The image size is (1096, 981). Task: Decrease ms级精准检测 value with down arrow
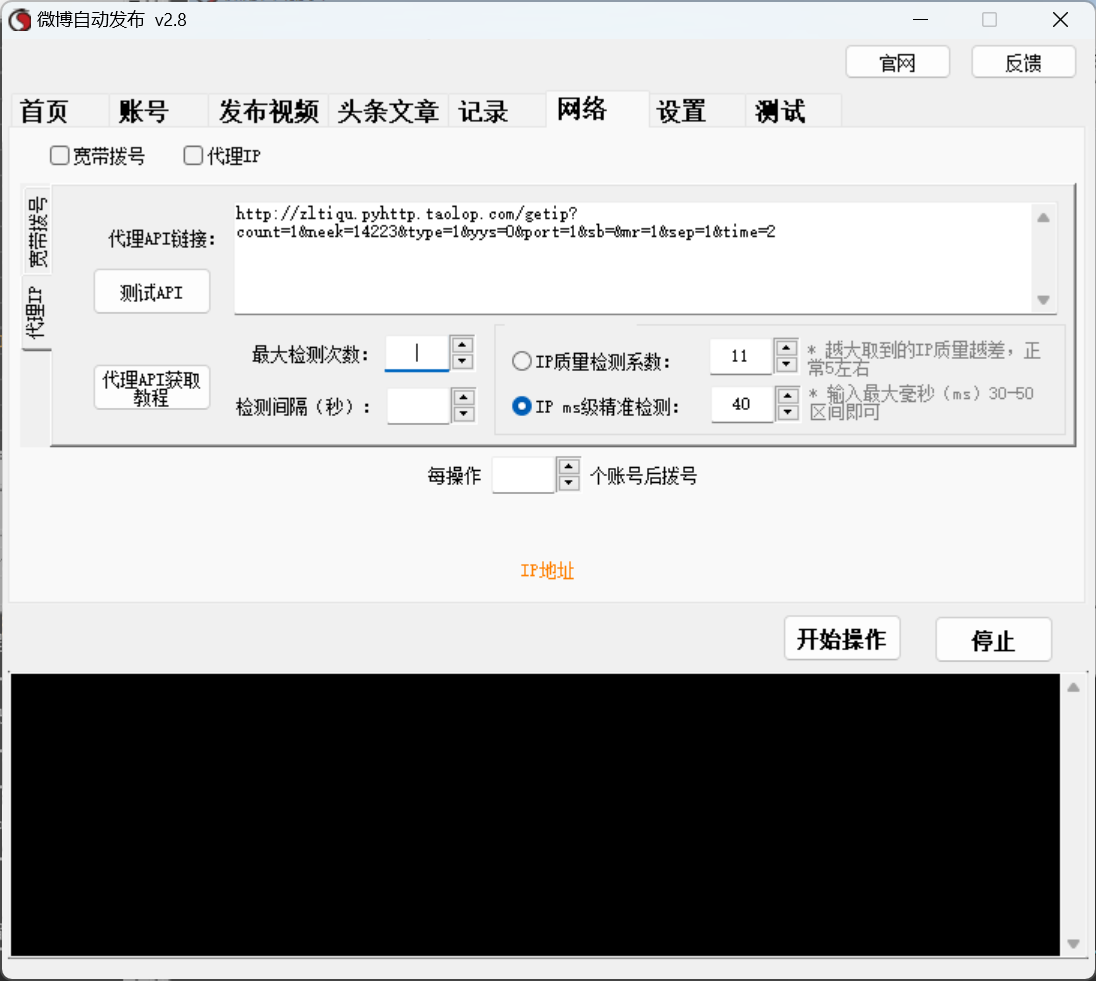click(788, 413)
